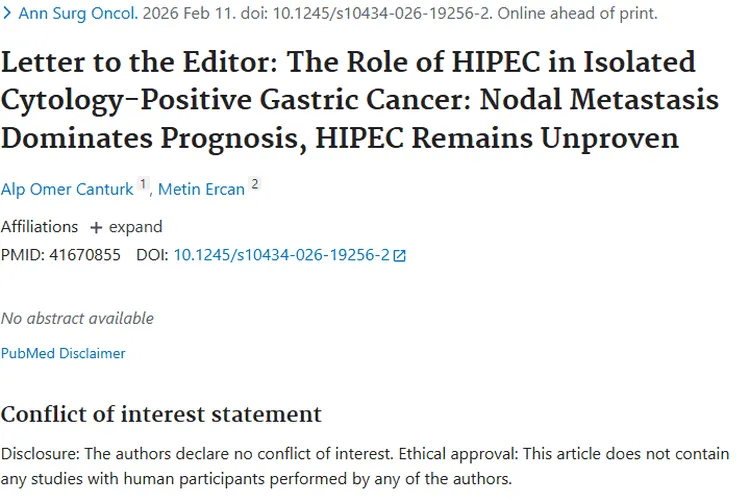Click the Letter to the Editor article title
Viewport: 750px width, 500px height.
coord(349,99)
